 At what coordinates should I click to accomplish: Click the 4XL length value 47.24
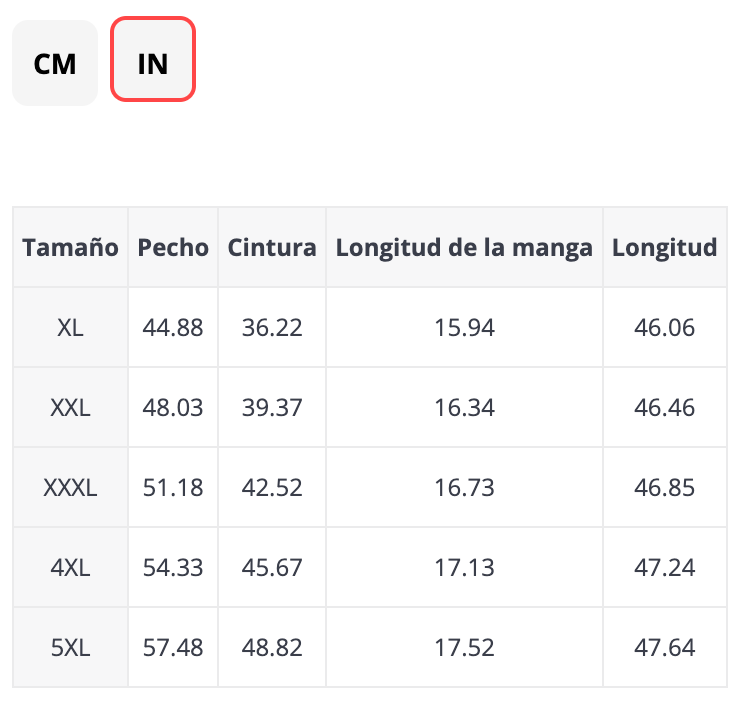point(664,567)
